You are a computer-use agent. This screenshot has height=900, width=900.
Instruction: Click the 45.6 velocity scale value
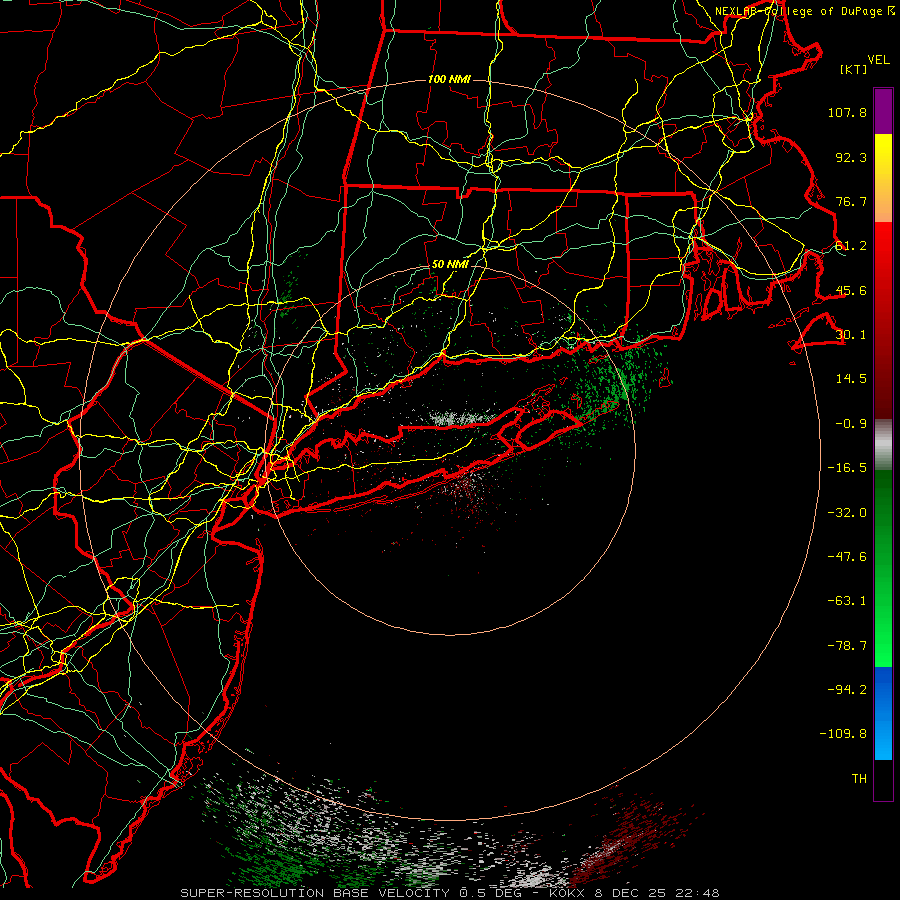pos(851,290)
